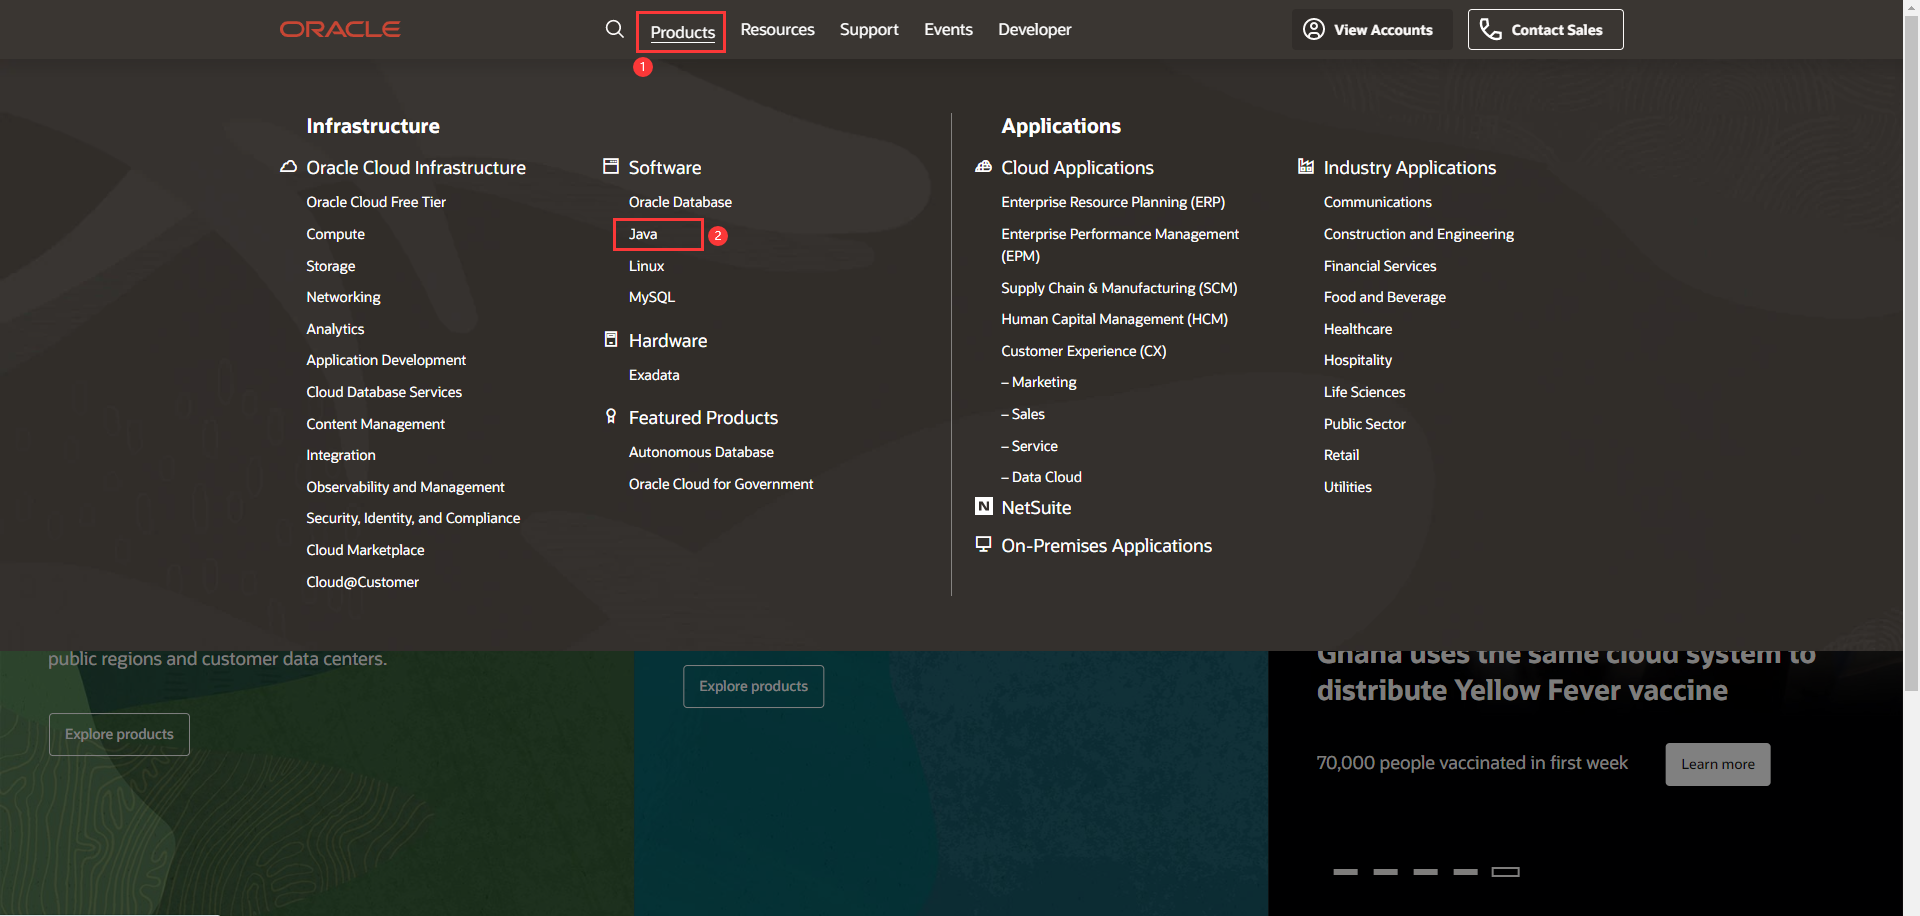Image resolution: width=1920 pixels, height=916 pixels.
Task: Click the window icon beside Software
Action: [x=611, y=166]
